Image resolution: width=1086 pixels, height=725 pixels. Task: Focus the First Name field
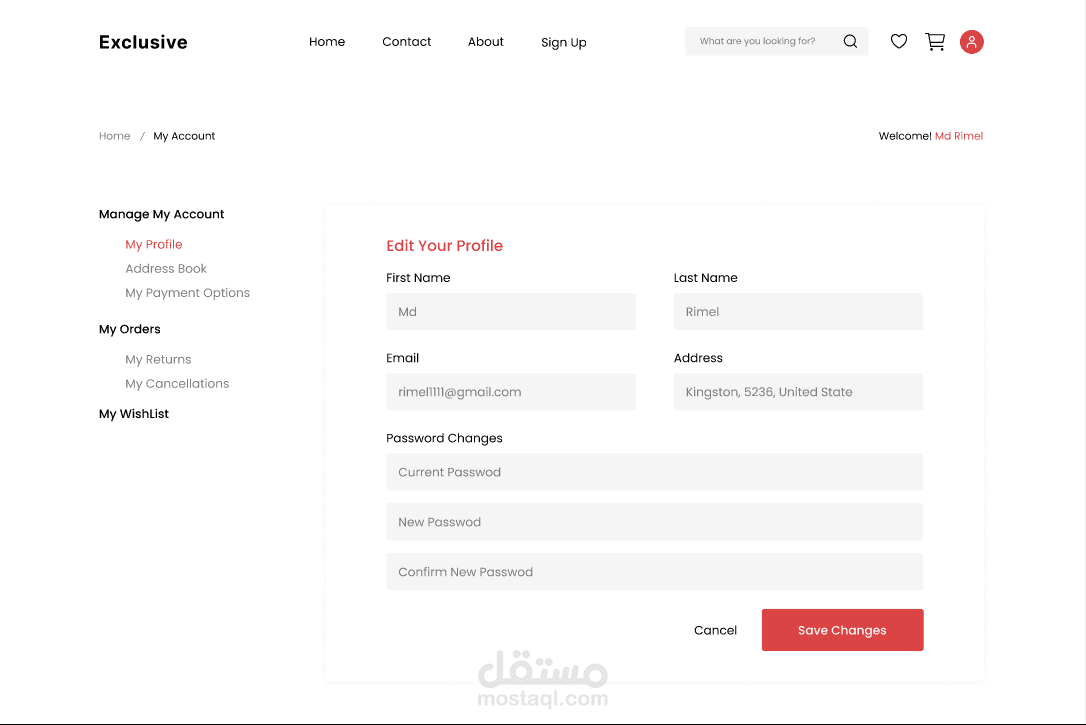(x=510, y=312)
